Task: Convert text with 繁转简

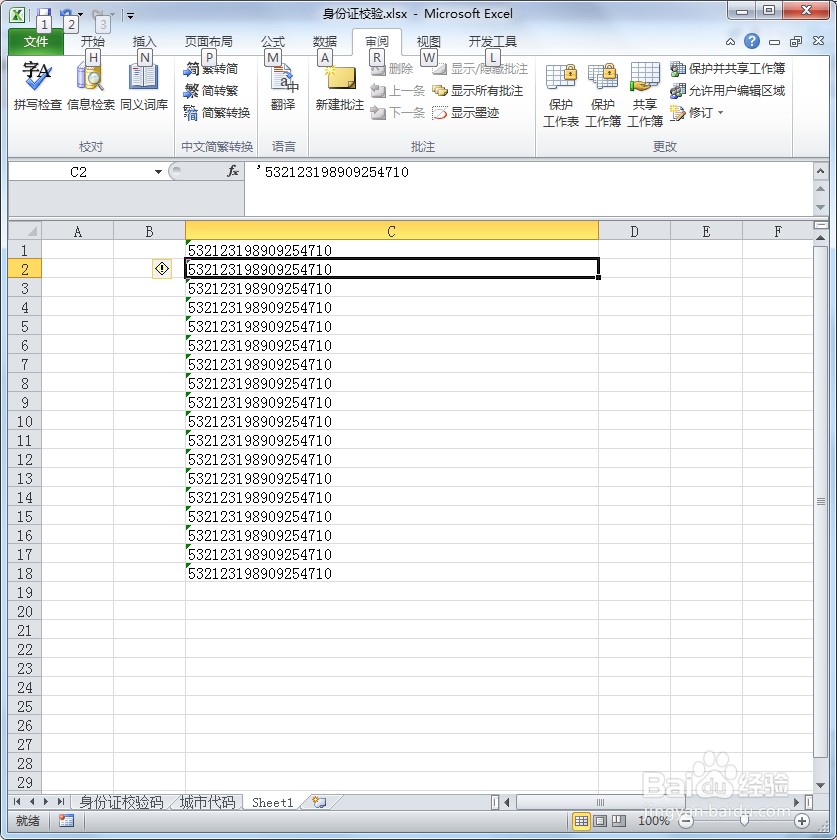Action: click(211, 69)
